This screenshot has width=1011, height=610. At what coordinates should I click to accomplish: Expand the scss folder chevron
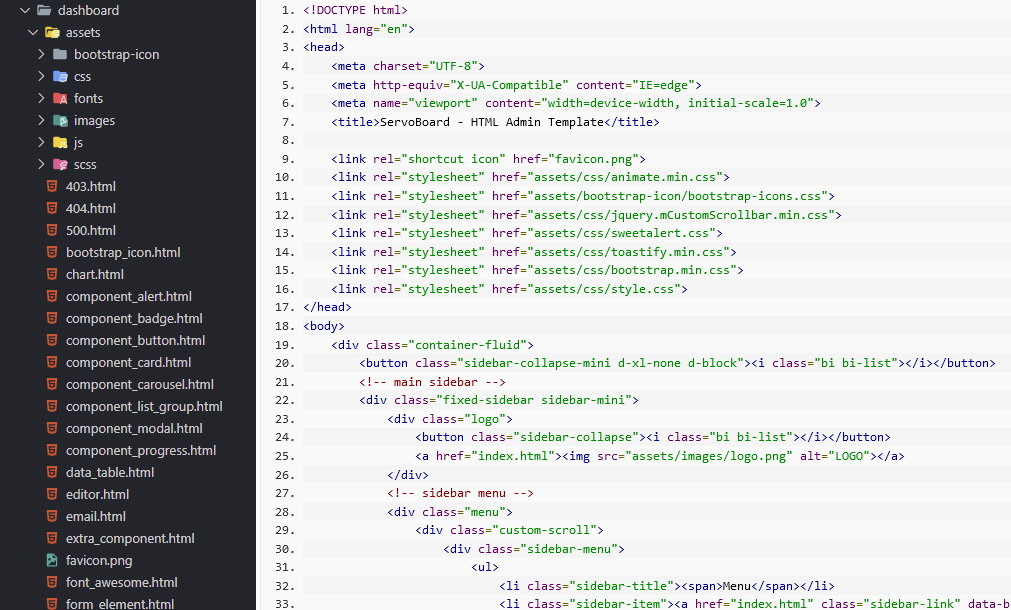coord(41,164)
